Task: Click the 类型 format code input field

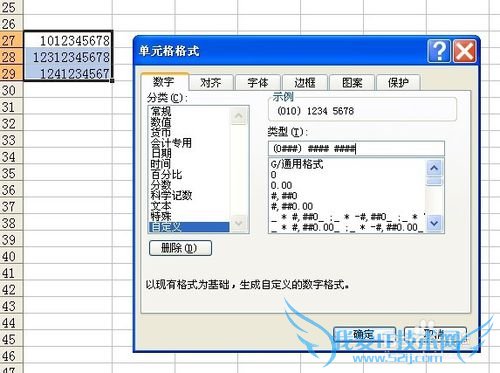Action: pos(356,148)
